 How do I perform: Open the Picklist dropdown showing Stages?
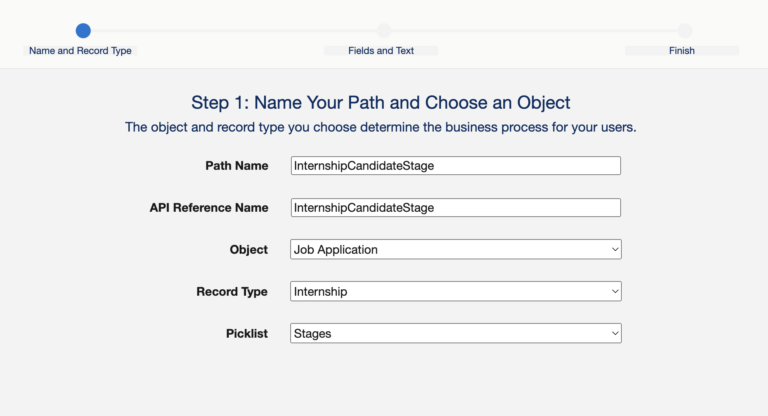(455, 333)
